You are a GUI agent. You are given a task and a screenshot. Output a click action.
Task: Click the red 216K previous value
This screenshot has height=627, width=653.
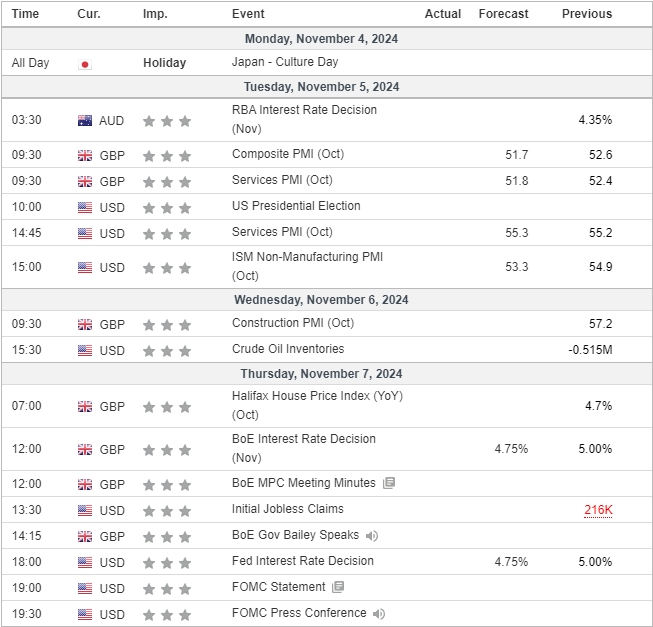pyautogui.click(x=598, y=510)
